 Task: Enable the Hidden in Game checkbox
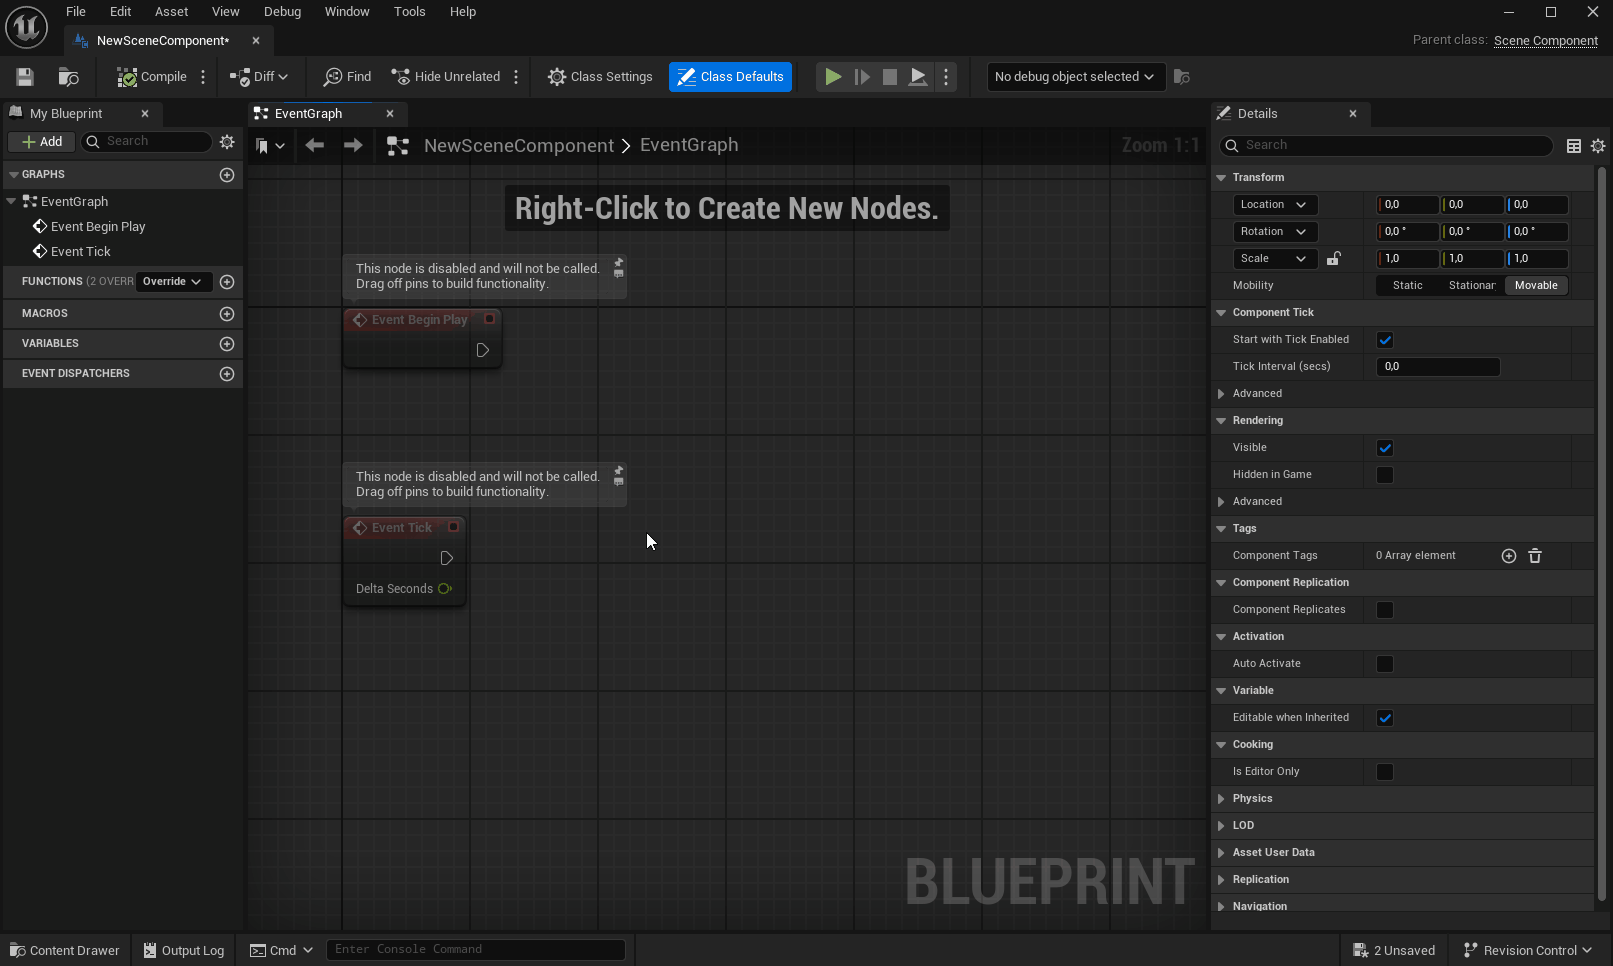1385,475
